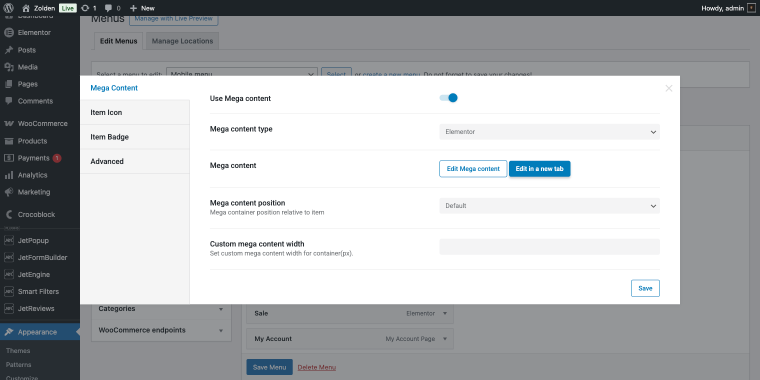Click Save in the popup
This screenshot has height=380, width=760.
click(x=645, y=288)
